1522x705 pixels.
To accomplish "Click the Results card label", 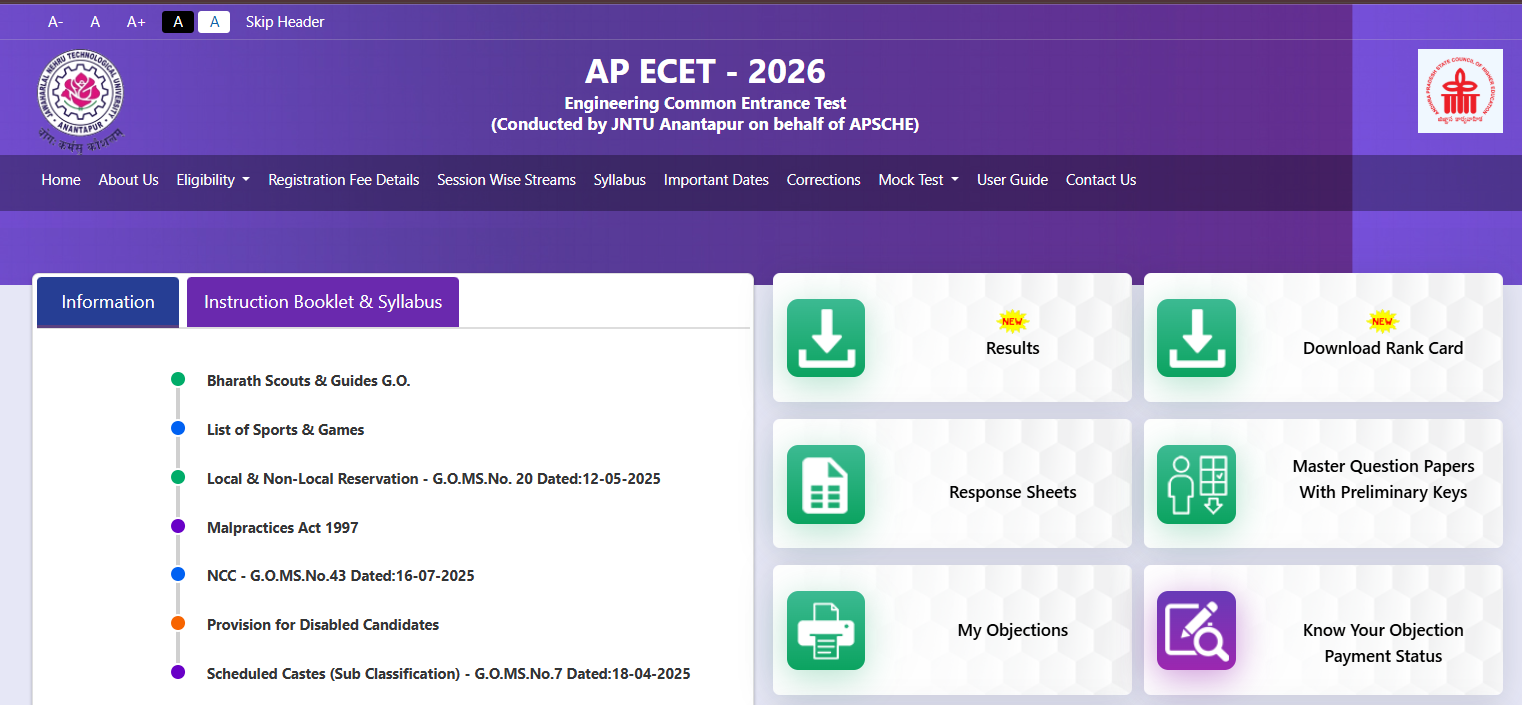I will (1013, 348).
